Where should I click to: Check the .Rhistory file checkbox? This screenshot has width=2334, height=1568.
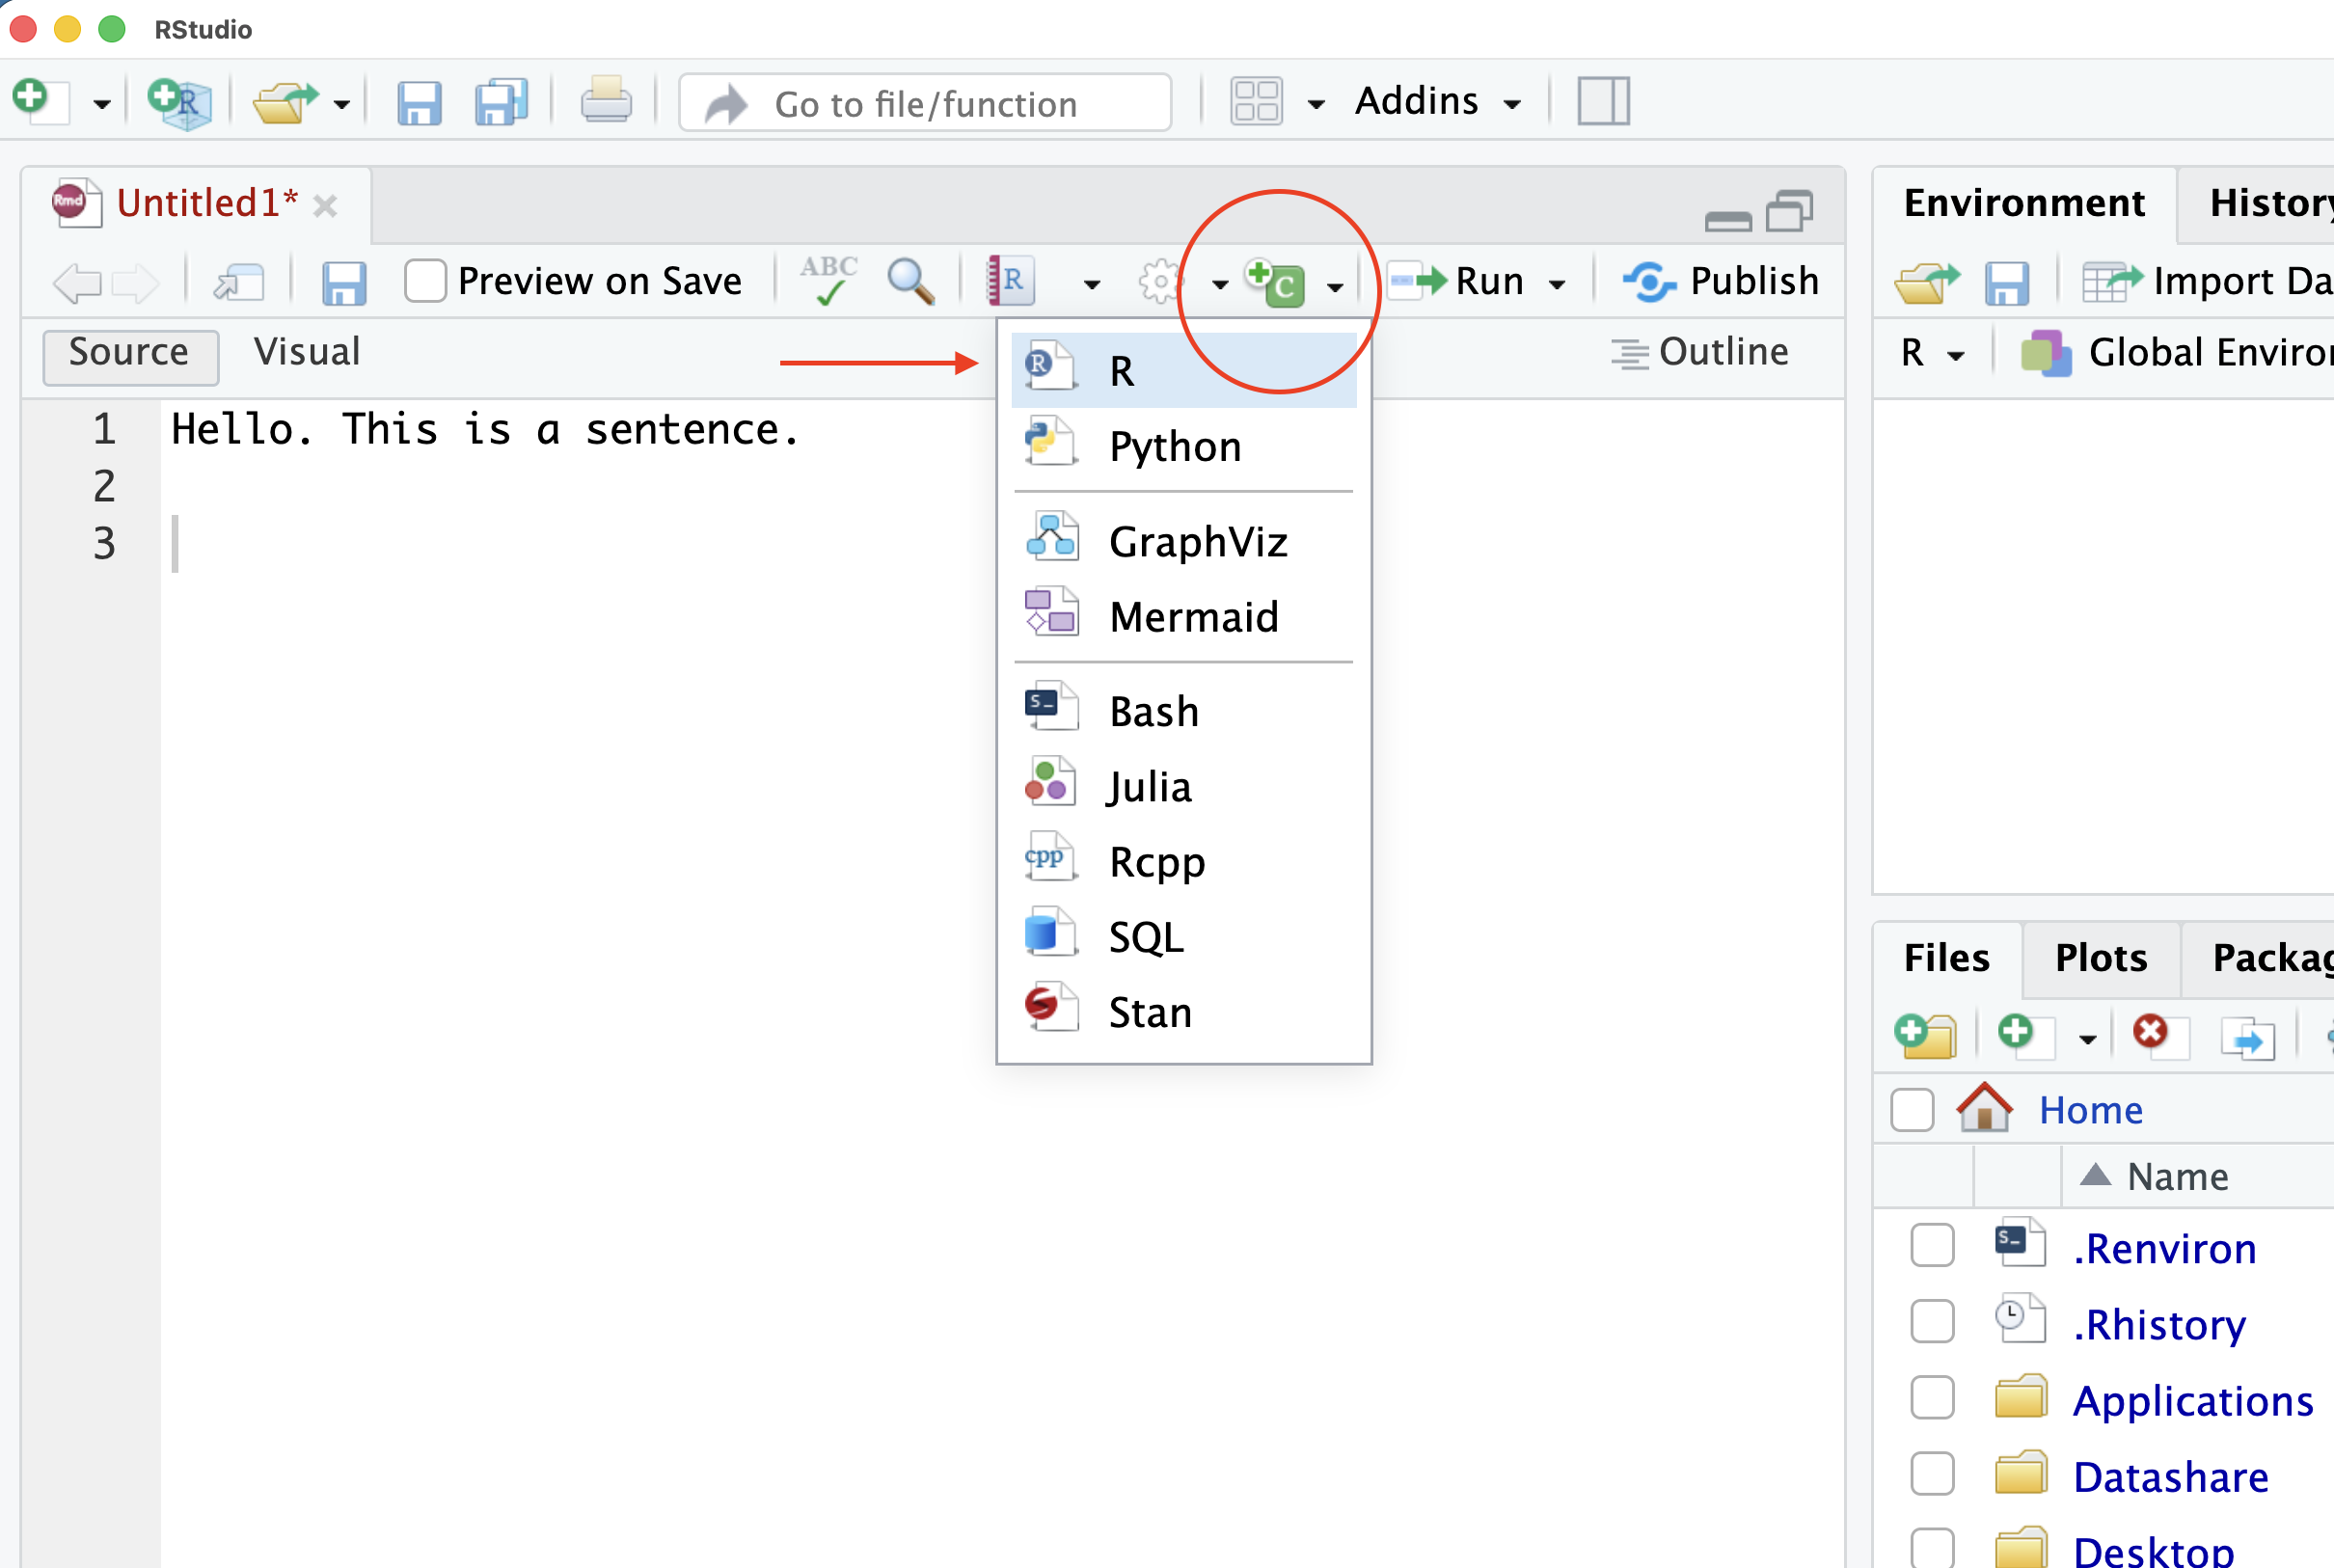pyautogui.click(x=1932, y=1322)
